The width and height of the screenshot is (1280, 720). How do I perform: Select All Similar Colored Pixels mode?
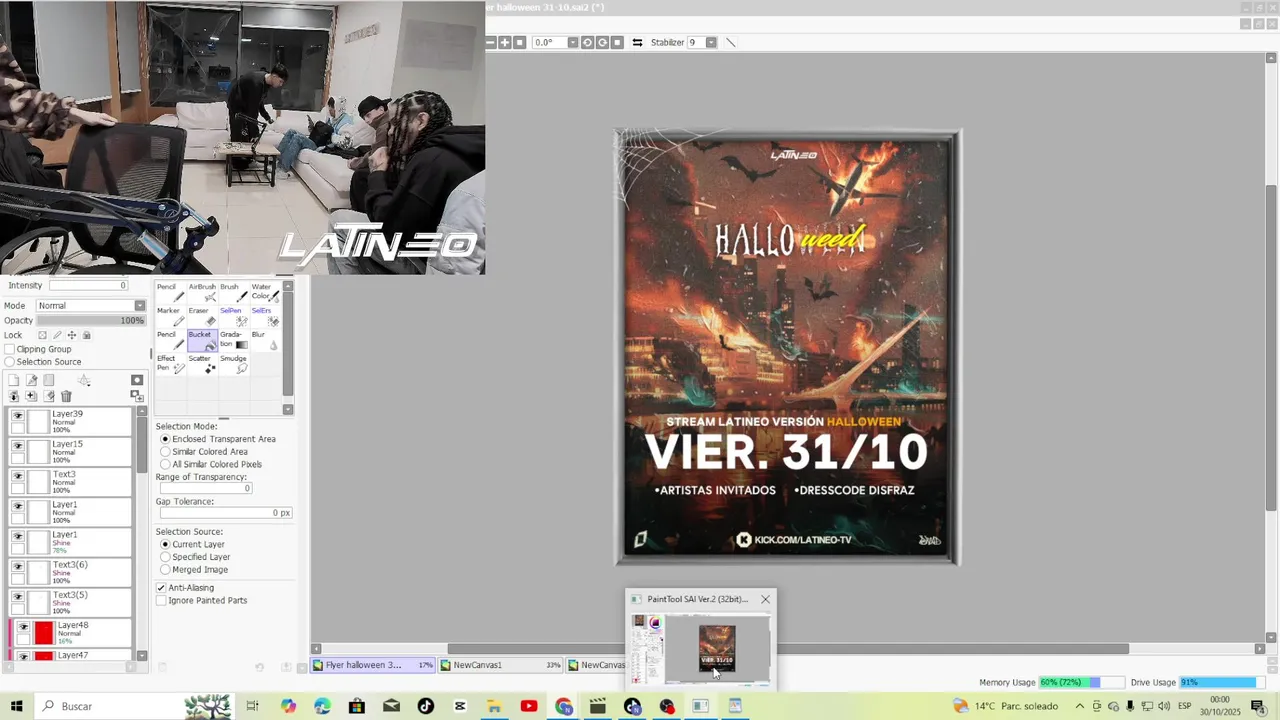pos(165,465)
